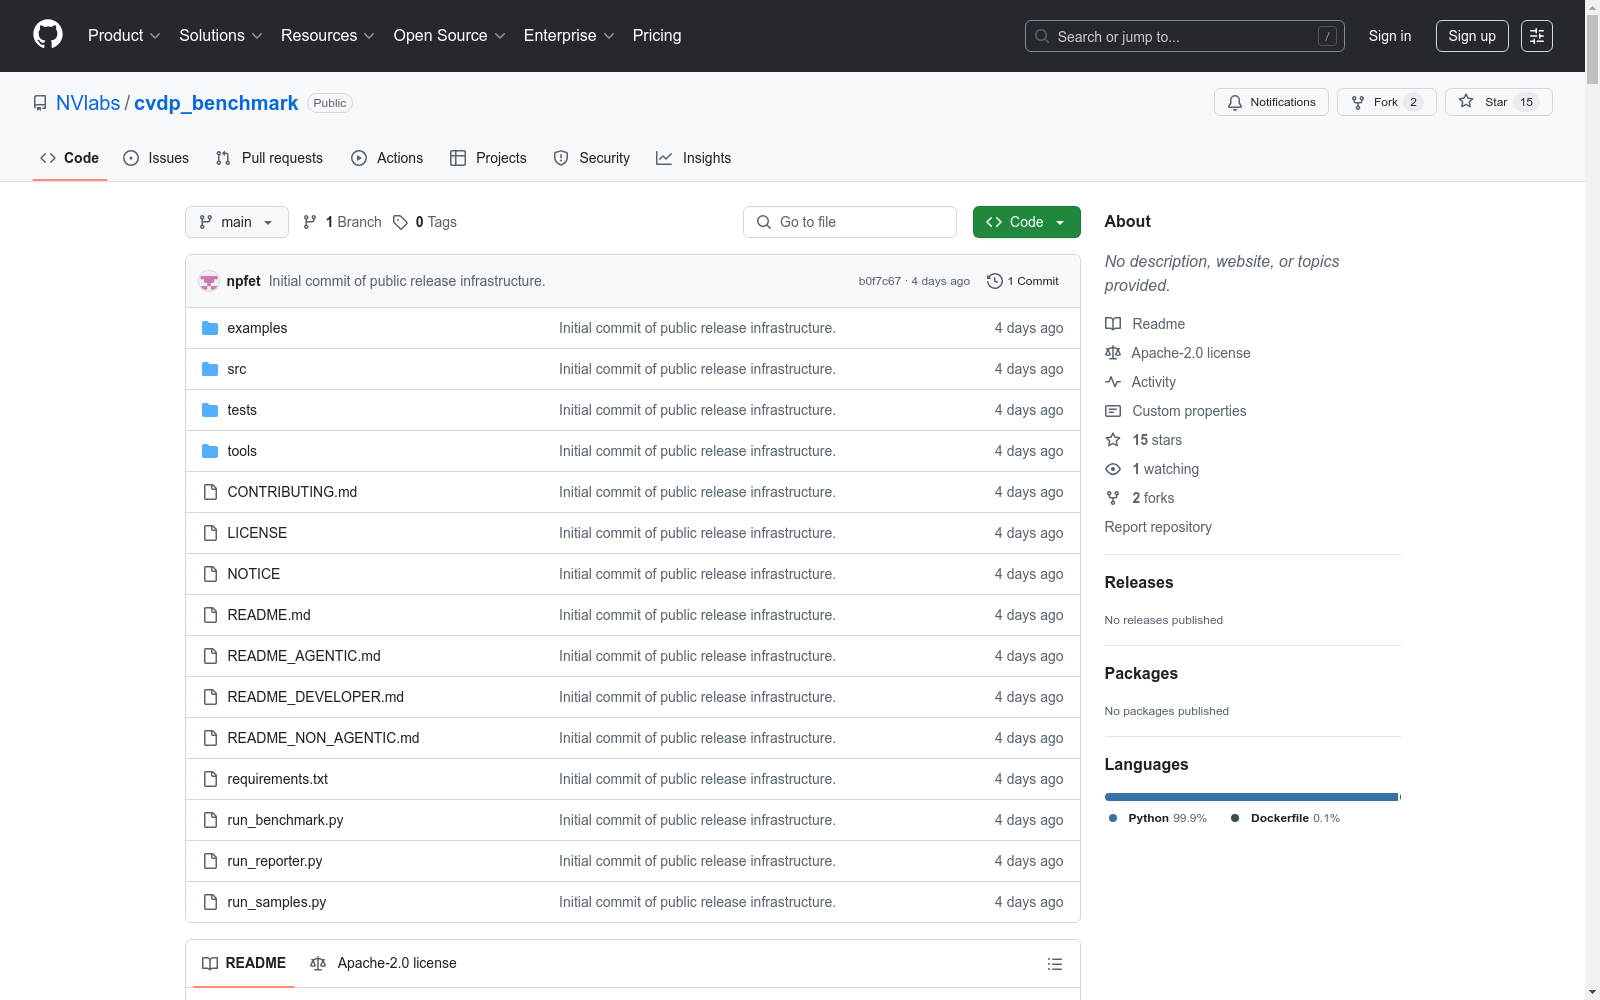Open the Actions tab
Viewport: 1600px width, 1000px height.
[387, 158]
